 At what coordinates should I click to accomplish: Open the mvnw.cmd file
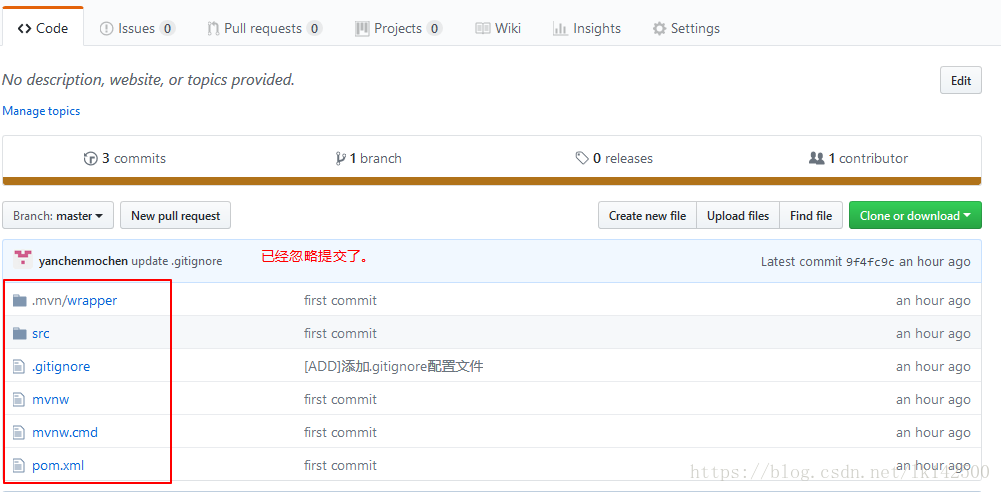(x=64, y=433)
